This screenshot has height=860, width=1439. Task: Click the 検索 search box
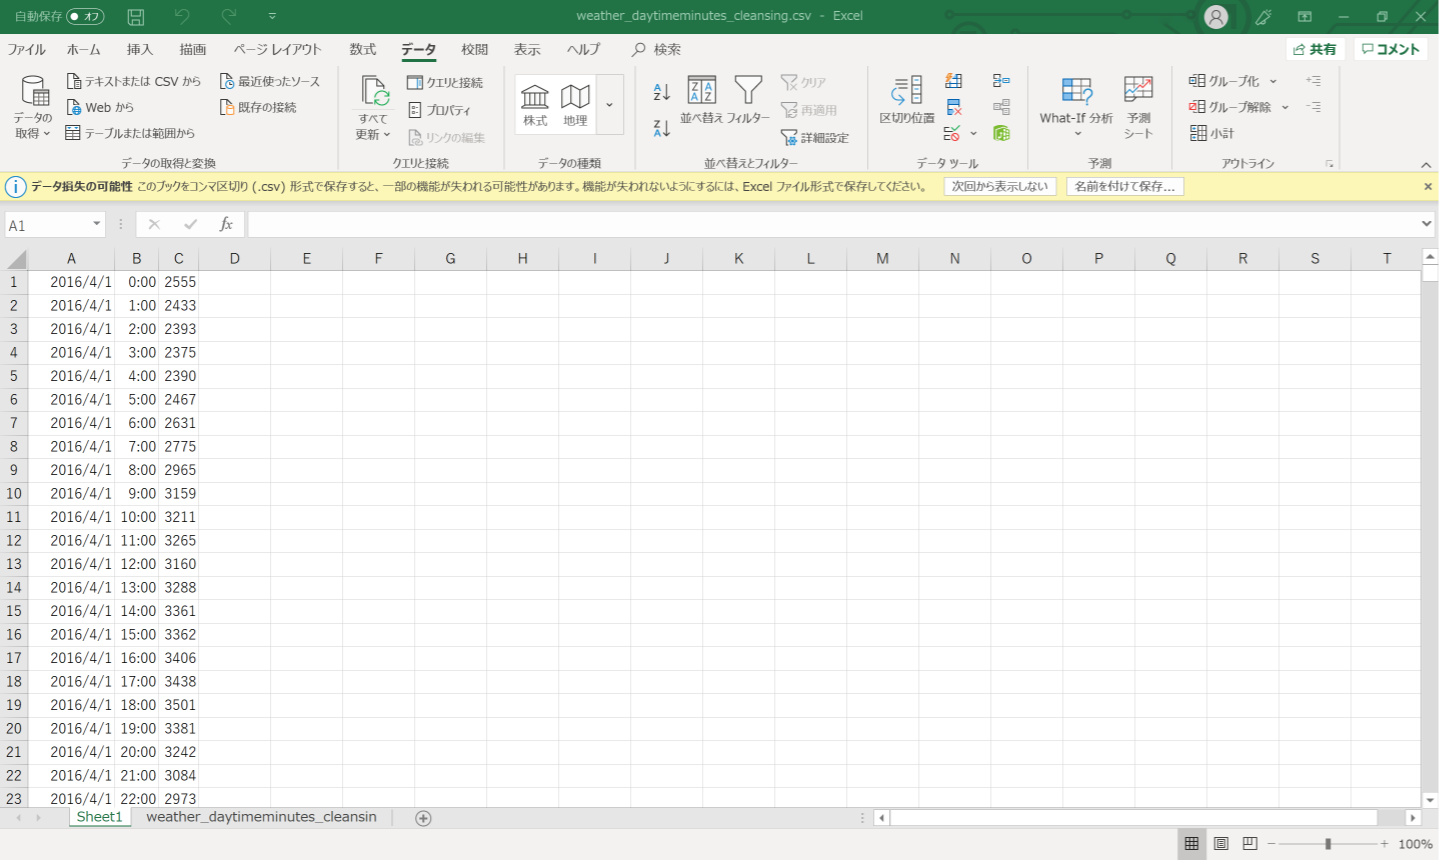pos(657,50)
